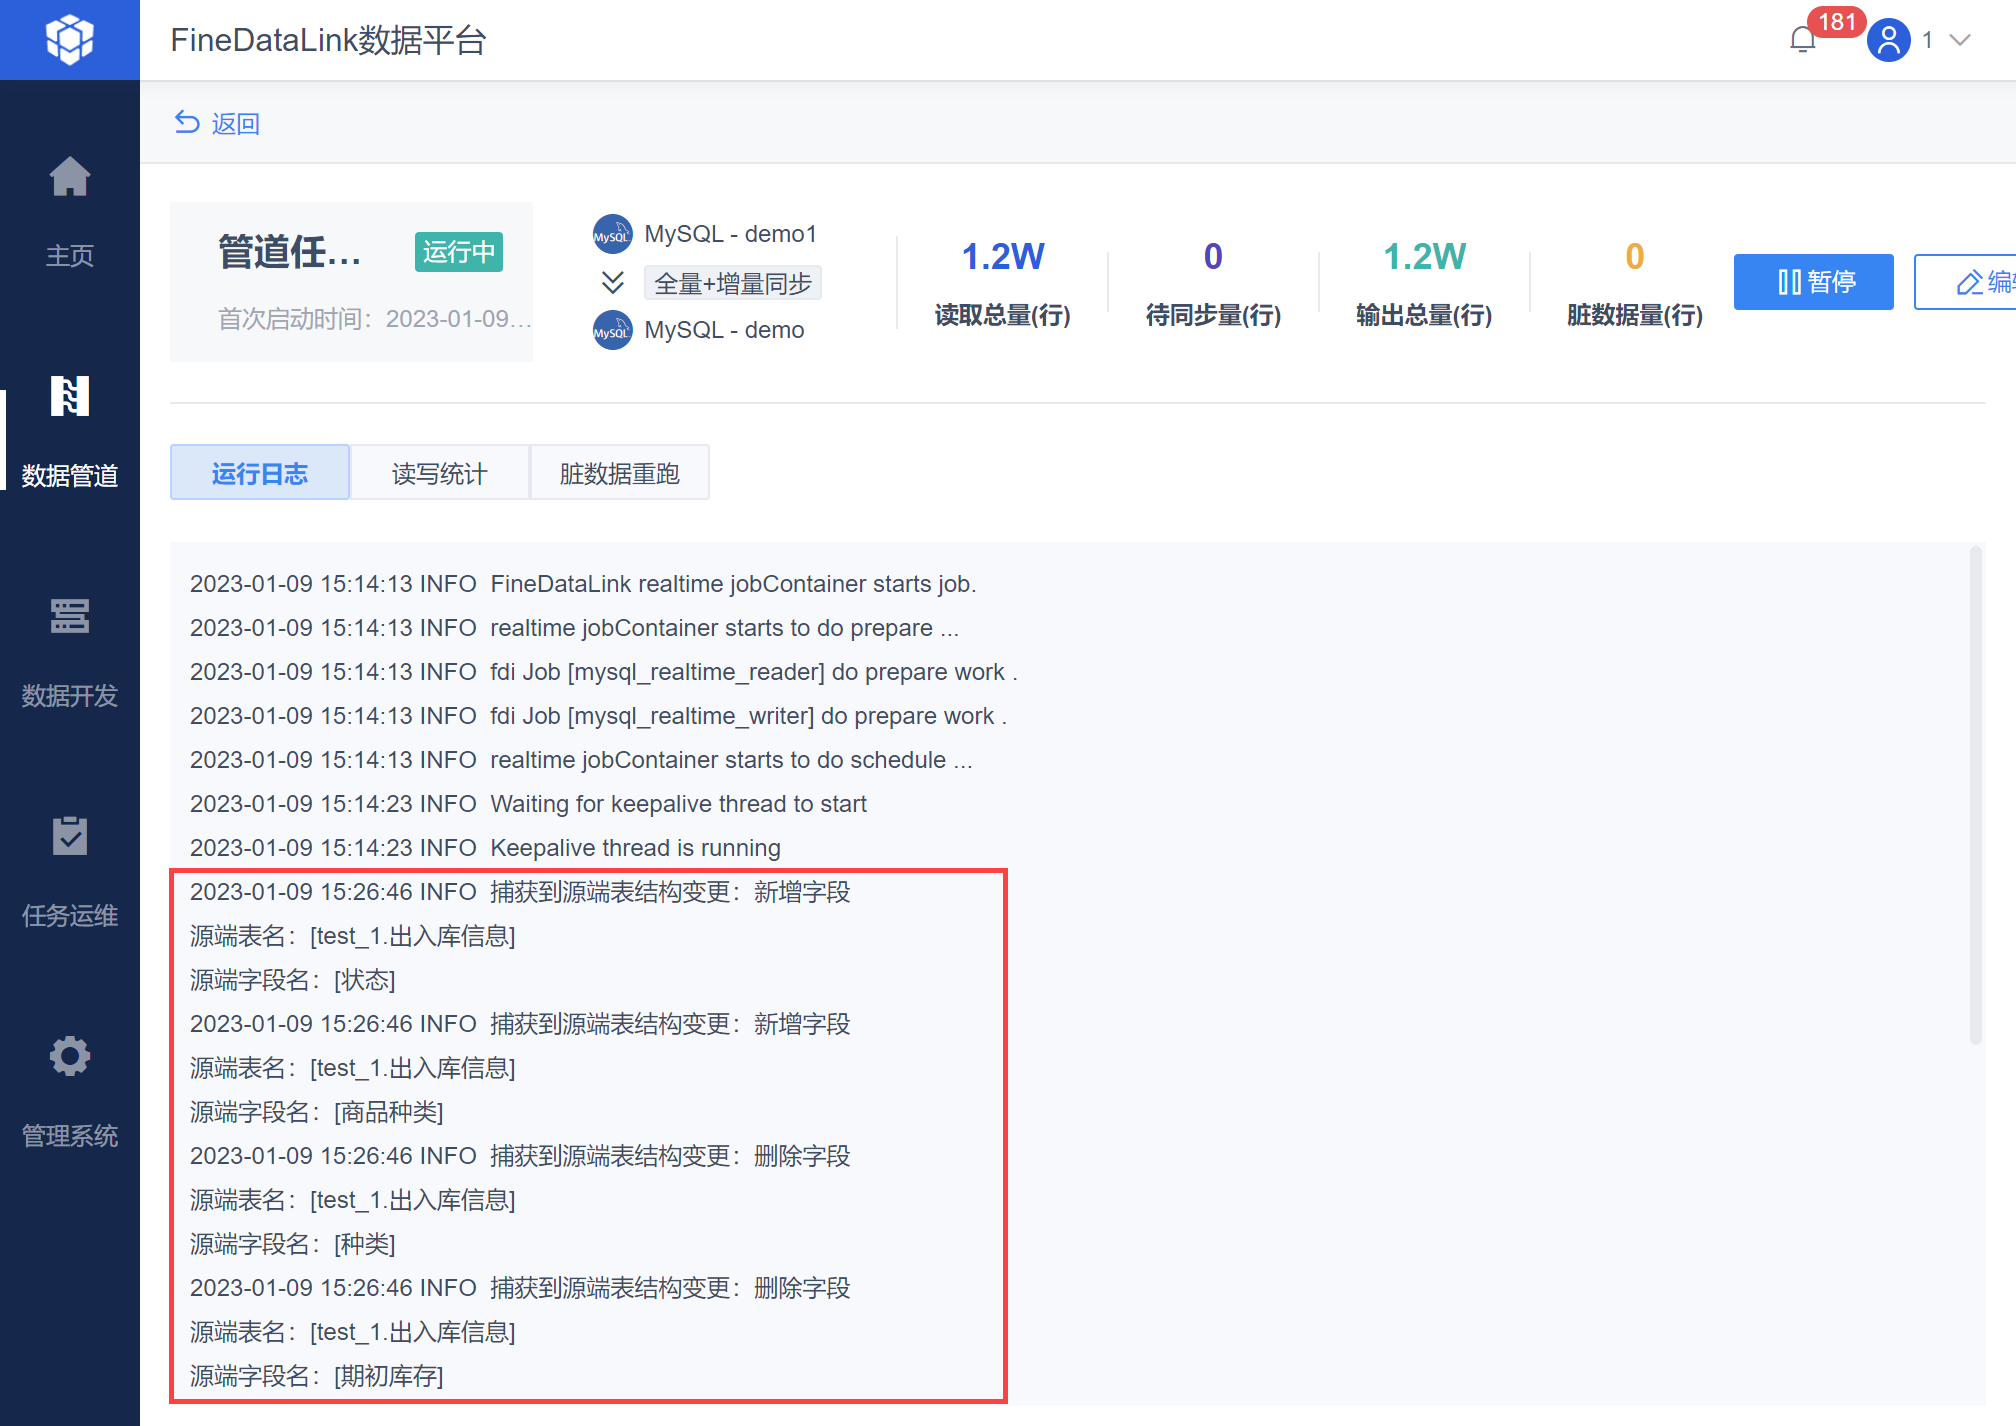Screen dimensions: 2016x1426
Task: Expand the user account dropdown chevron
Action: (x=1960, y=40)
